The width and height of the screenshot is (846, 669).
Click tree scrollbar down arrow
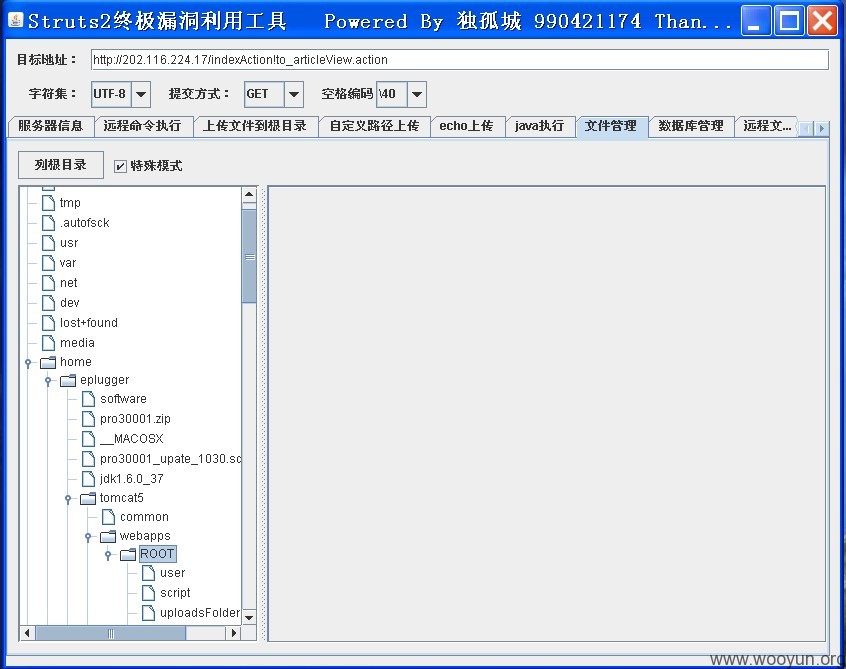click(249, 617)
